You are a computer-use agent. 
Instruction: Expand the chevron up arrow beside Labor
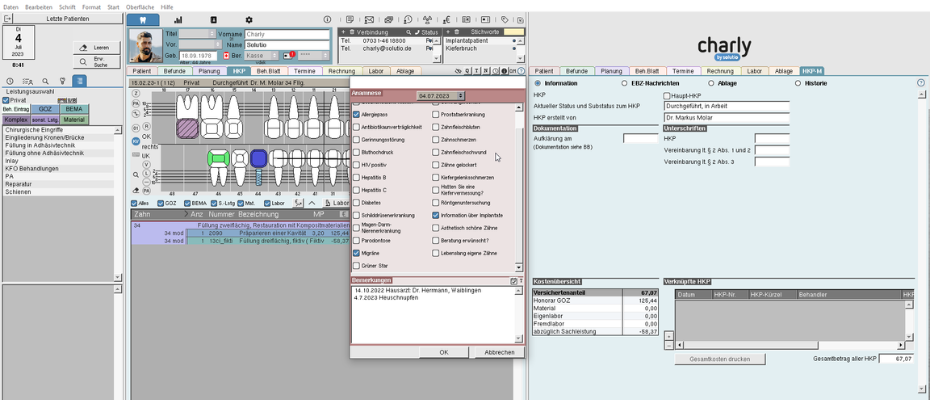[312, 203]
